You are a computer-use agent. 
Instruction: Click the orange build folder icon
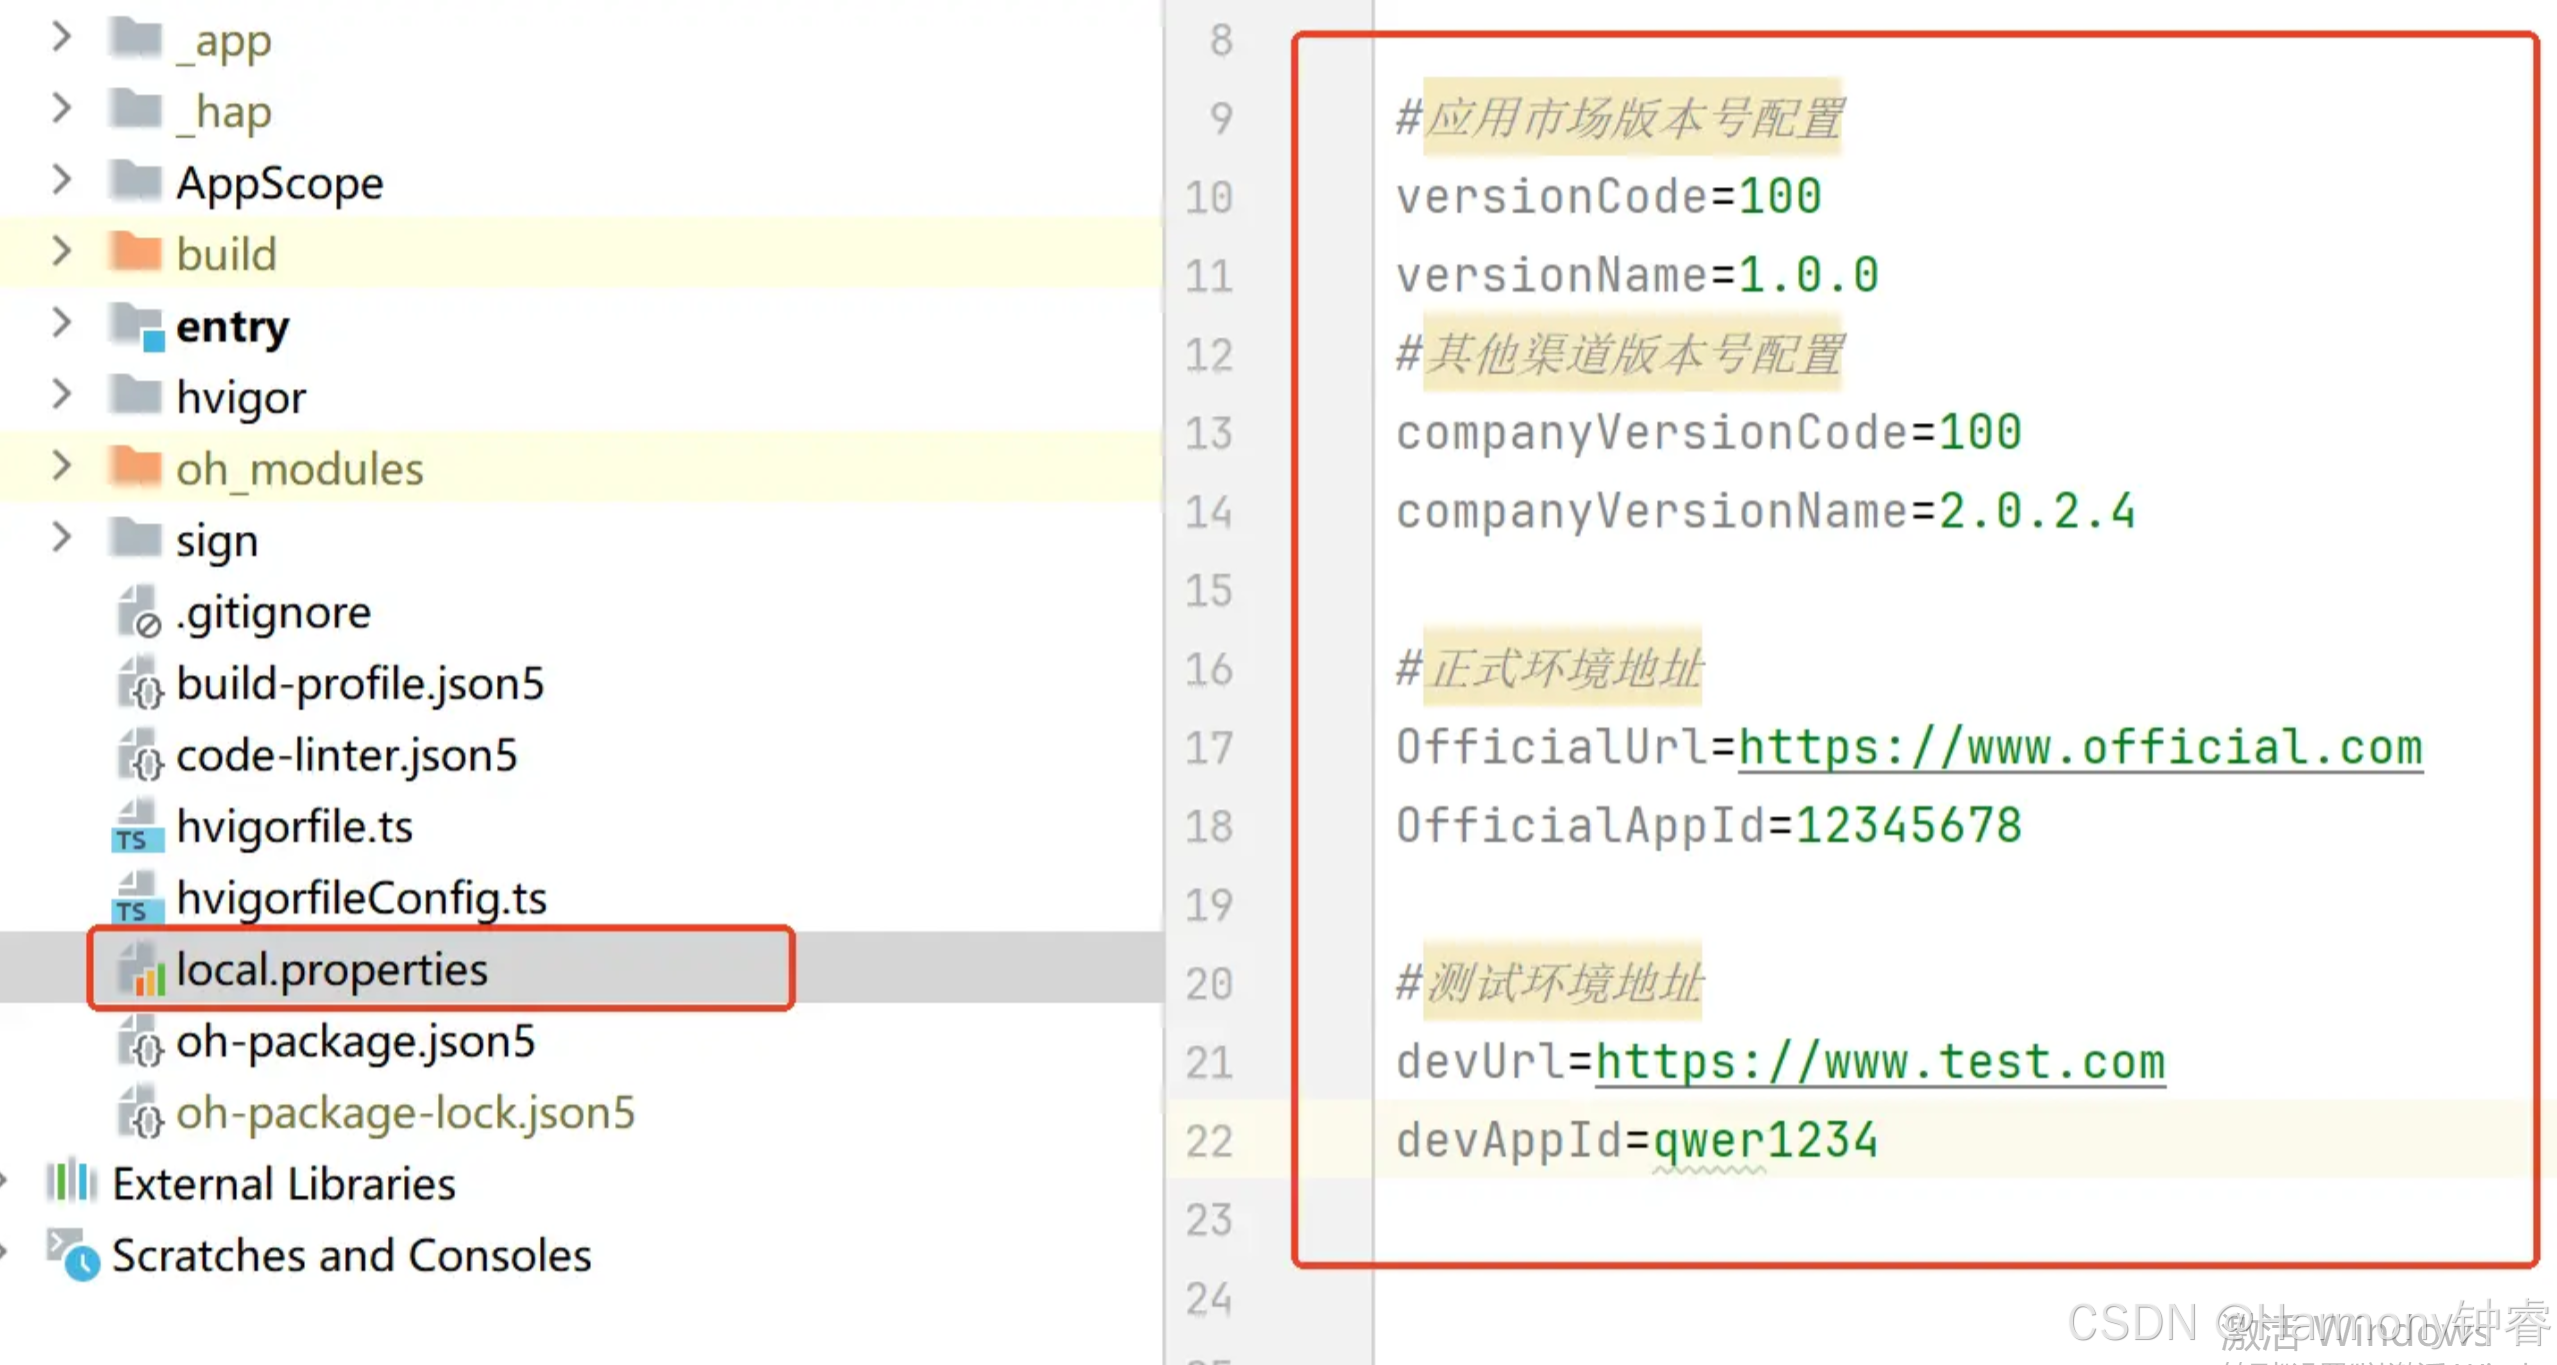pos(135,253)
